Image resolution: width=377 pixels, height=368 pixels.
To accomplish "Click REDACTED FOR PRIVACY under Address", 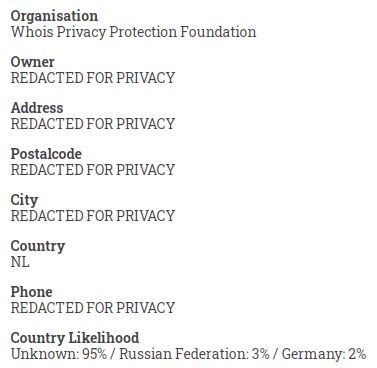I will pos(93,124).
